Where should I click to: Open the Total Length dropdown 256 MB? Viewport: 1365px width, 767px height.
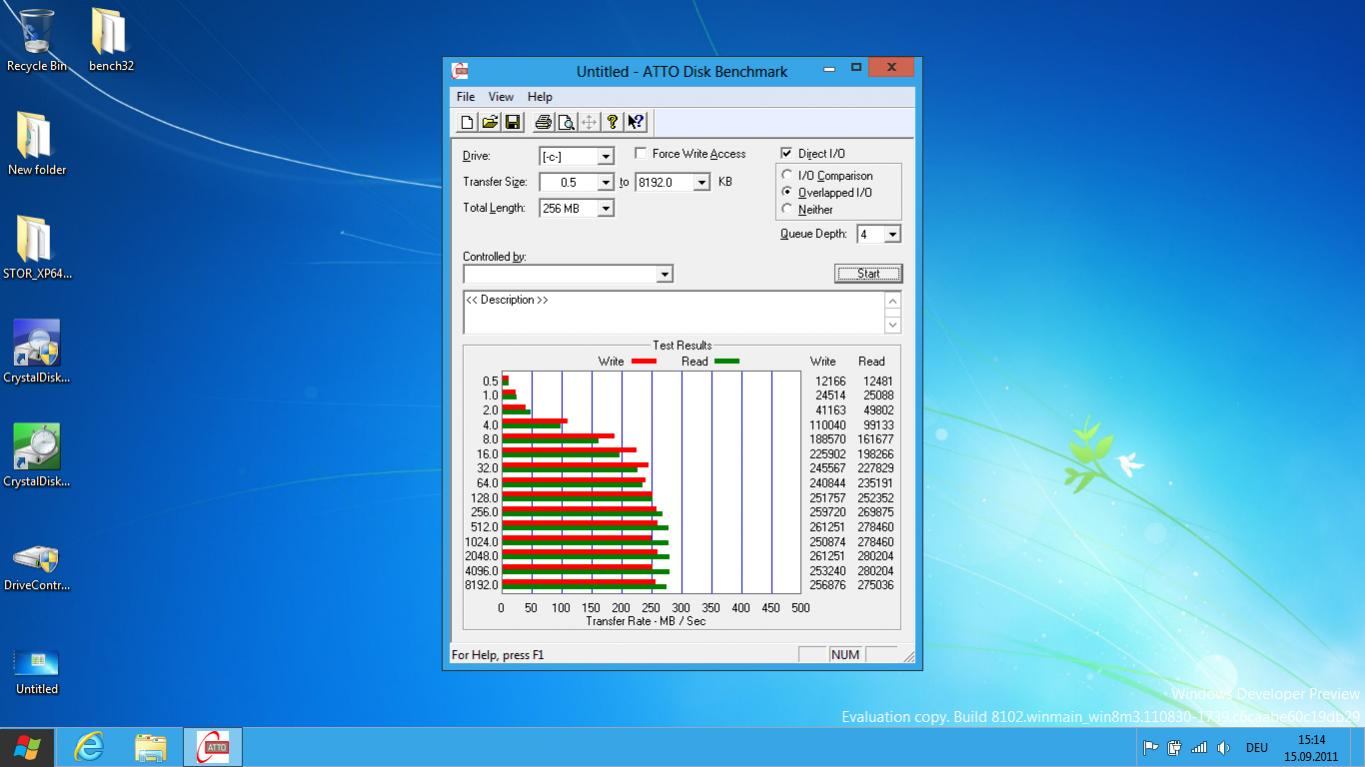(605, 209)
